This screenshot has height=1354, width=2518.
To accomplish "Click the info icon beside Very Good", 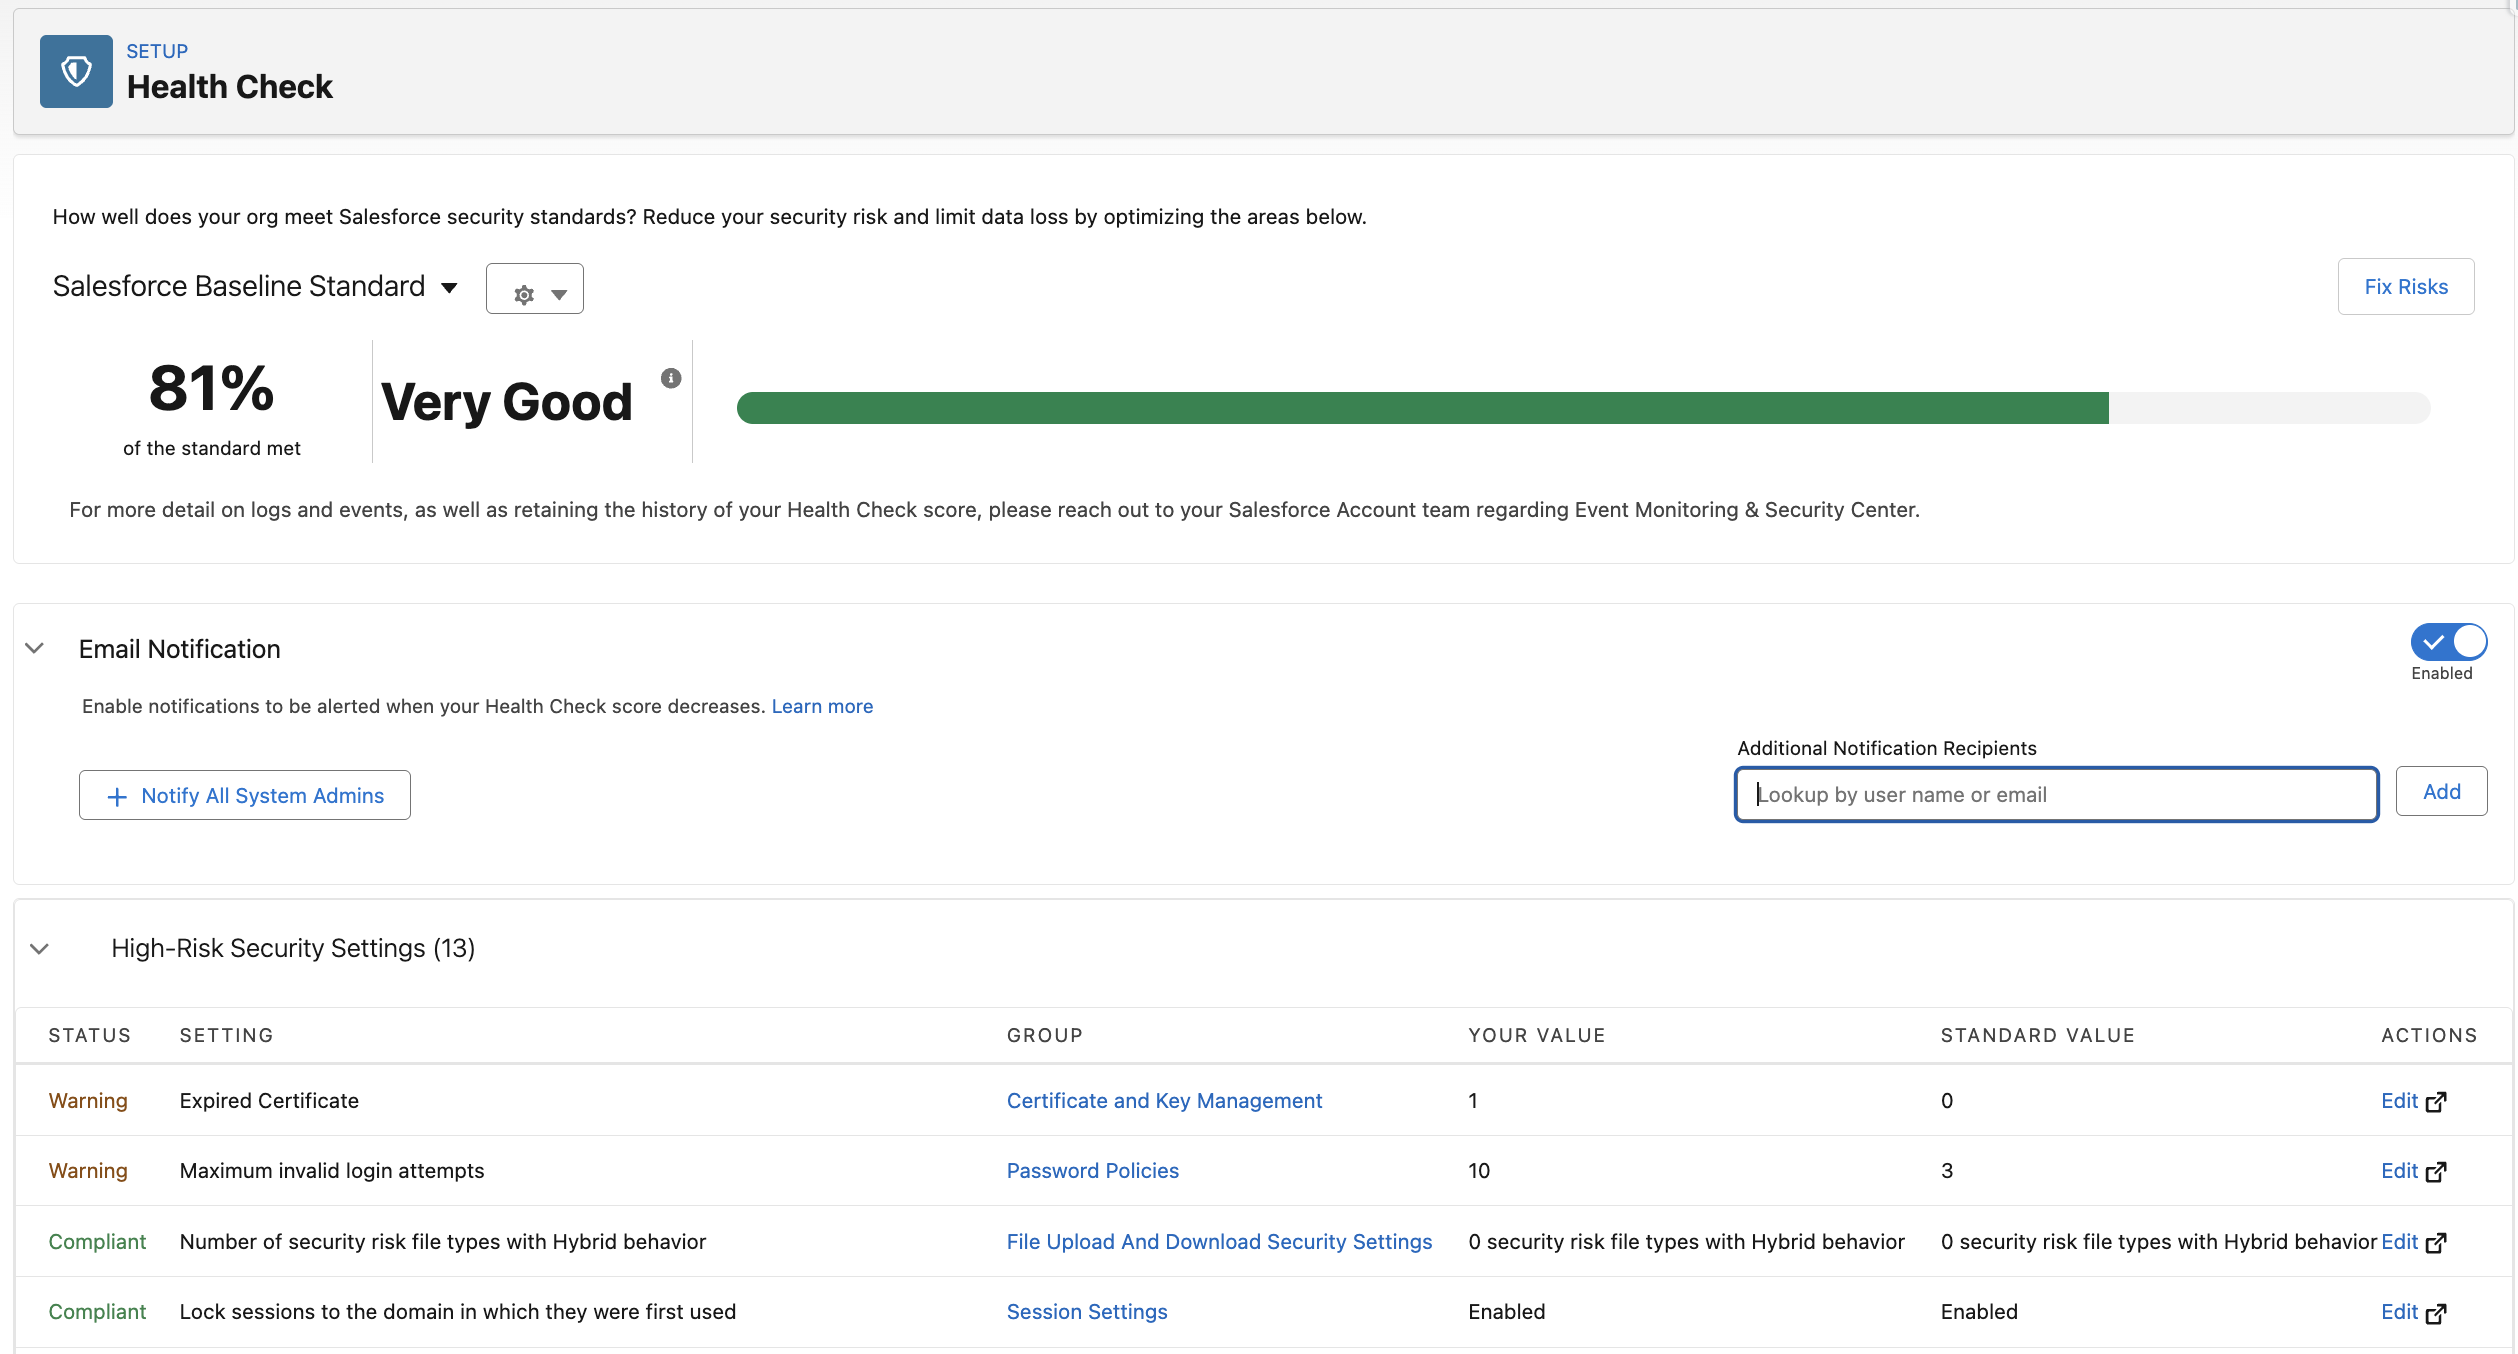I will pyautogui.click(x=671, y=378).
